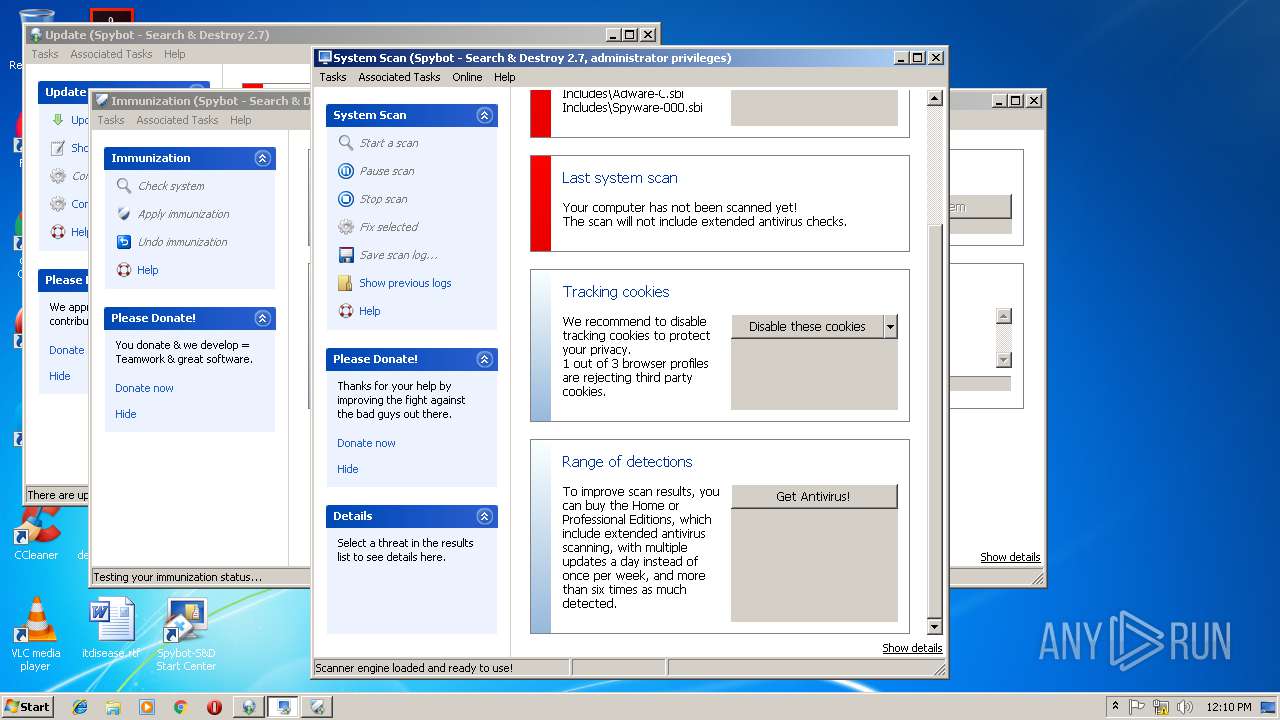Viewport: 1280px width, 720px height.
Task: Open Help menu in Immunization window
Action: pyautogui.click(x=241, y=120)
